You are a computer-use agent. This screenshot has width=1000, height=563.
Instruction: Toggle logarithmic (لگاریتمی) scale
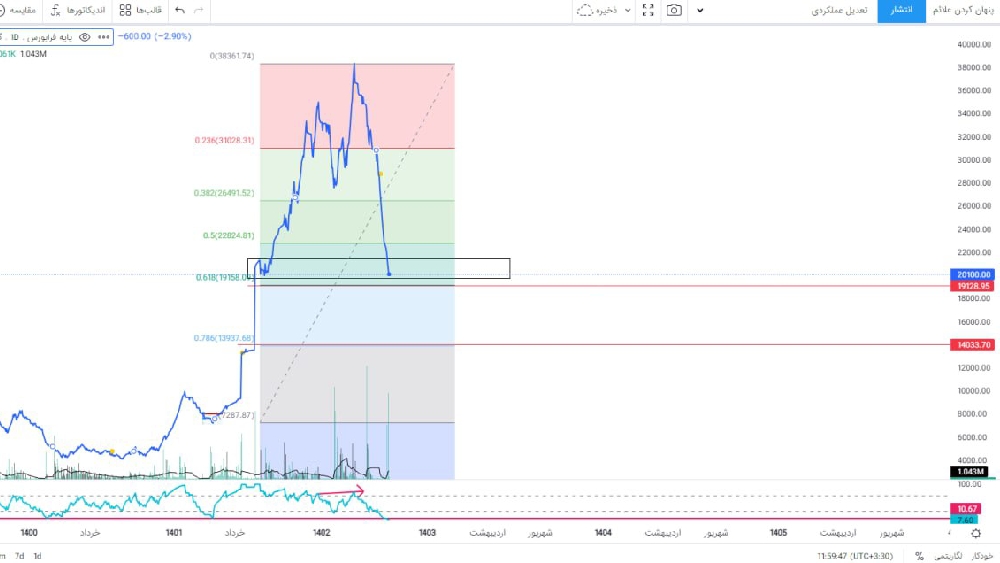click(x=949, y=556)
